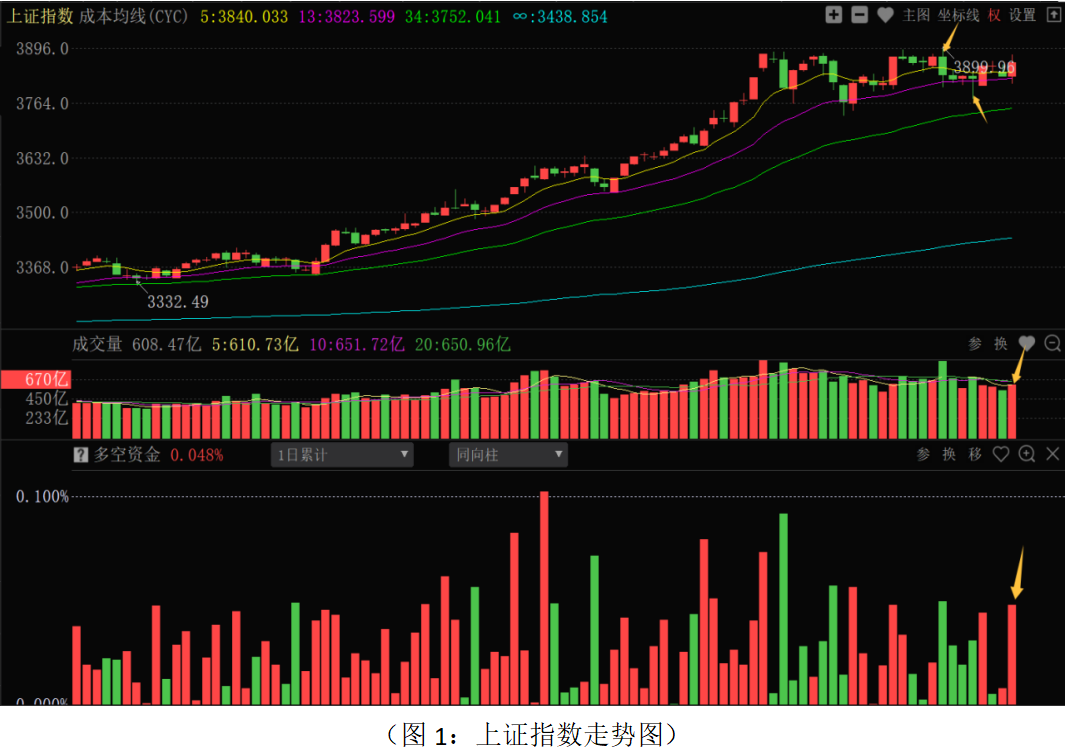The width and height of the screenshot is (1066, 756).
Task: Click the zoom-in magnifier in 多空资金 panel
Action: (1026, 455)
